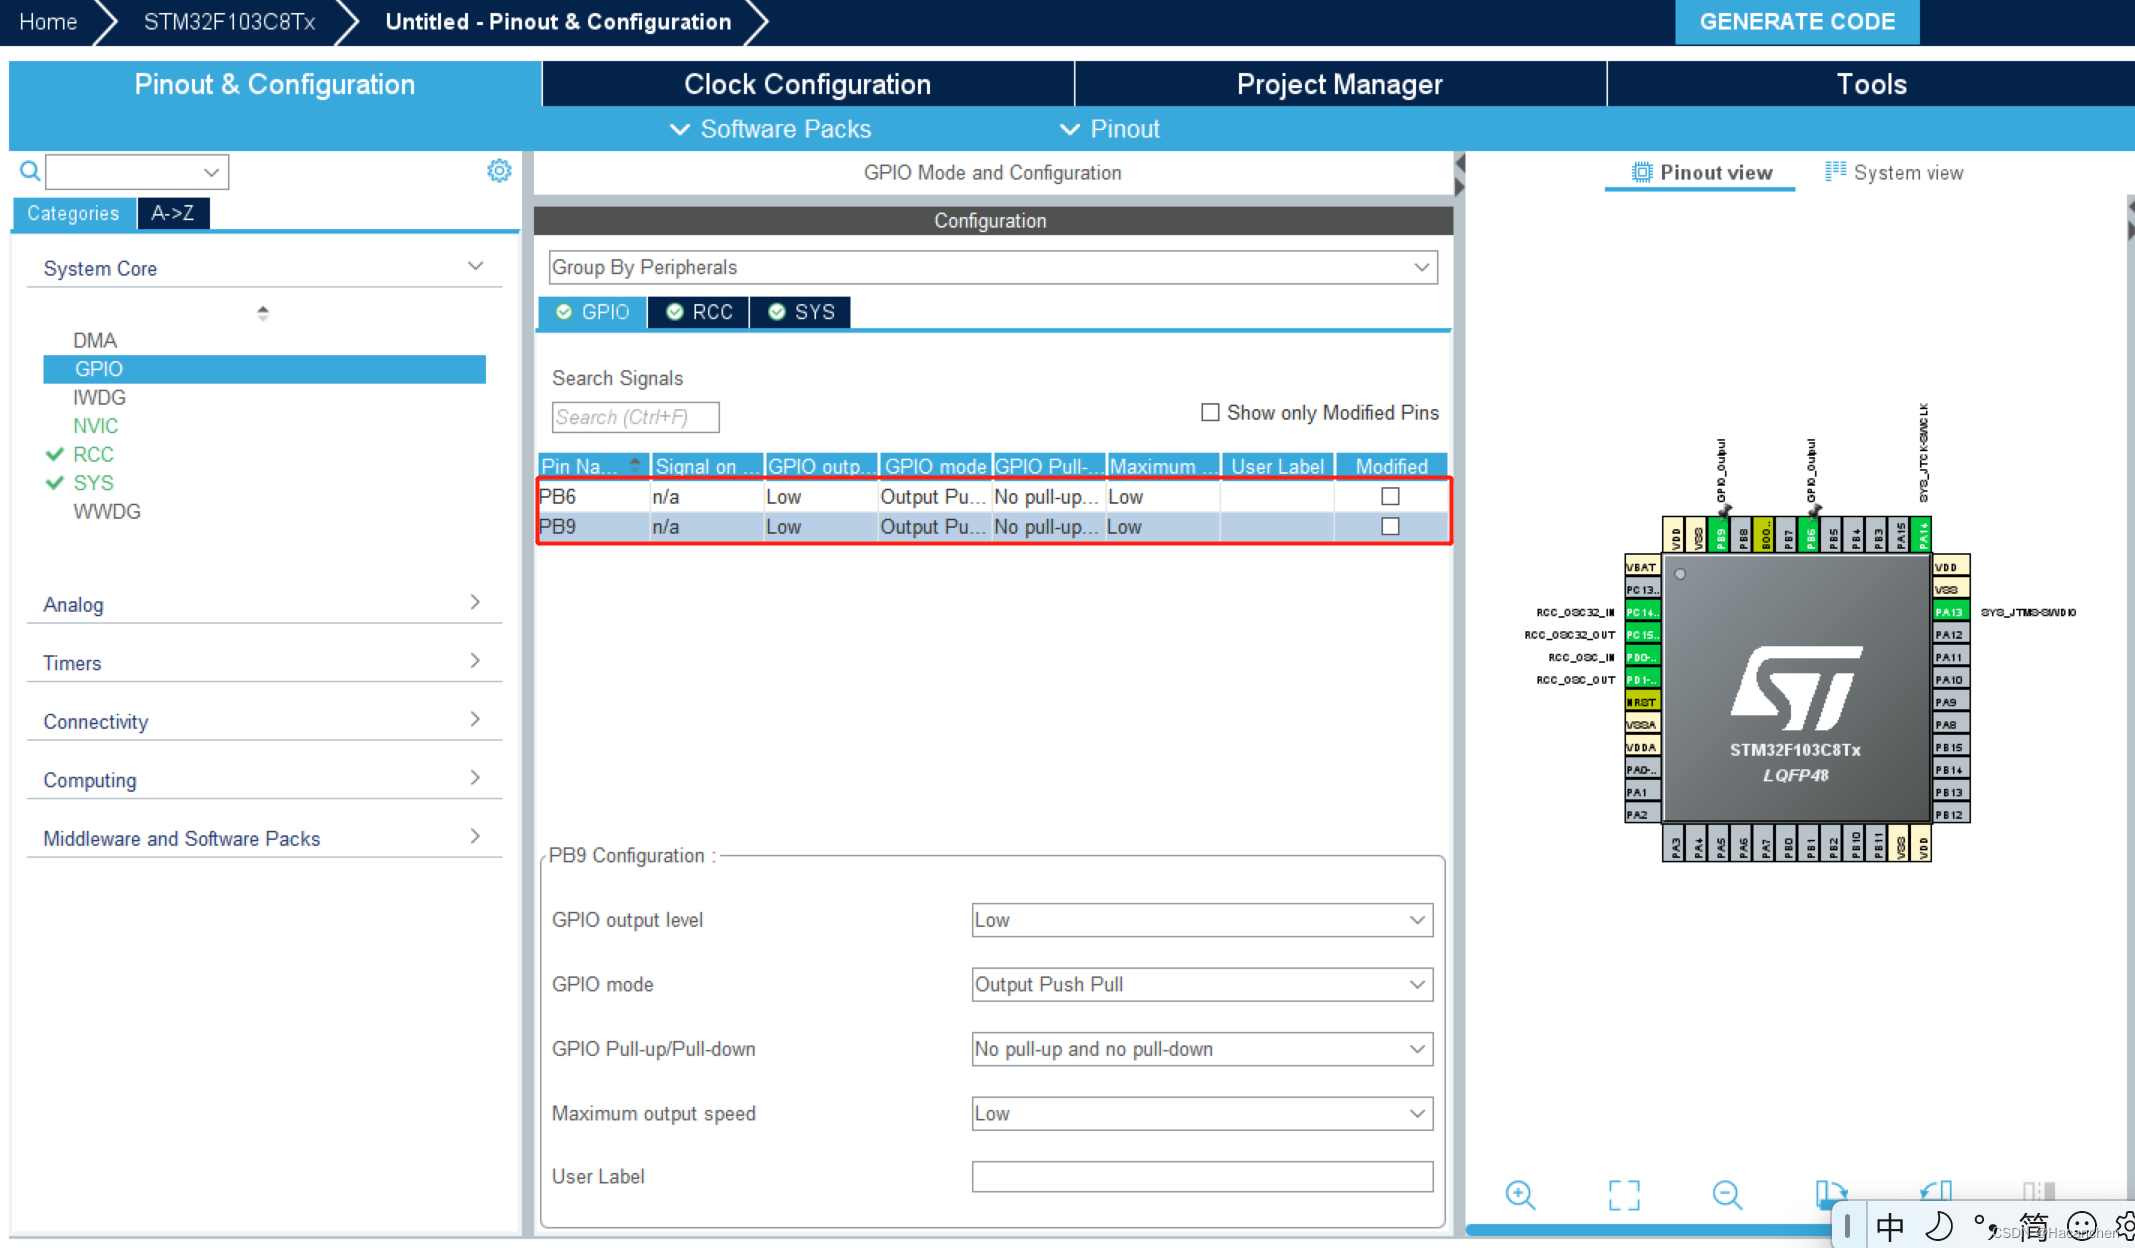
Task: Click the split panel collapse arrows icon
Action: click(1459, 175)
